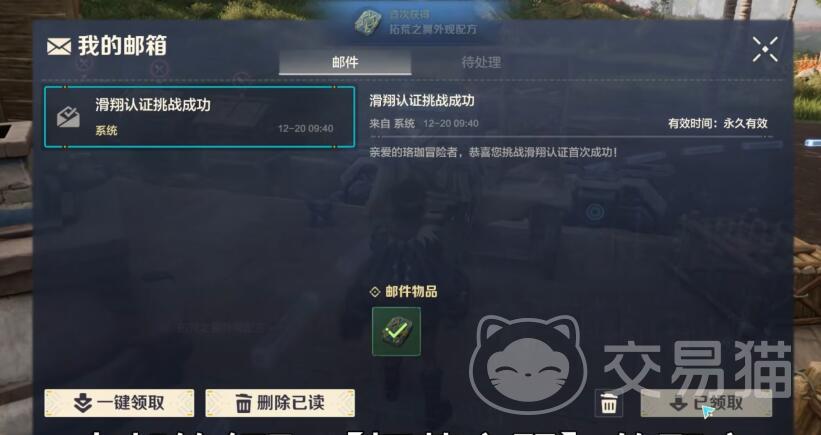Viewport: 821px width, 435px height.
Task: Click the 交易猫 cat logo watermark
Action: (528, 365)
